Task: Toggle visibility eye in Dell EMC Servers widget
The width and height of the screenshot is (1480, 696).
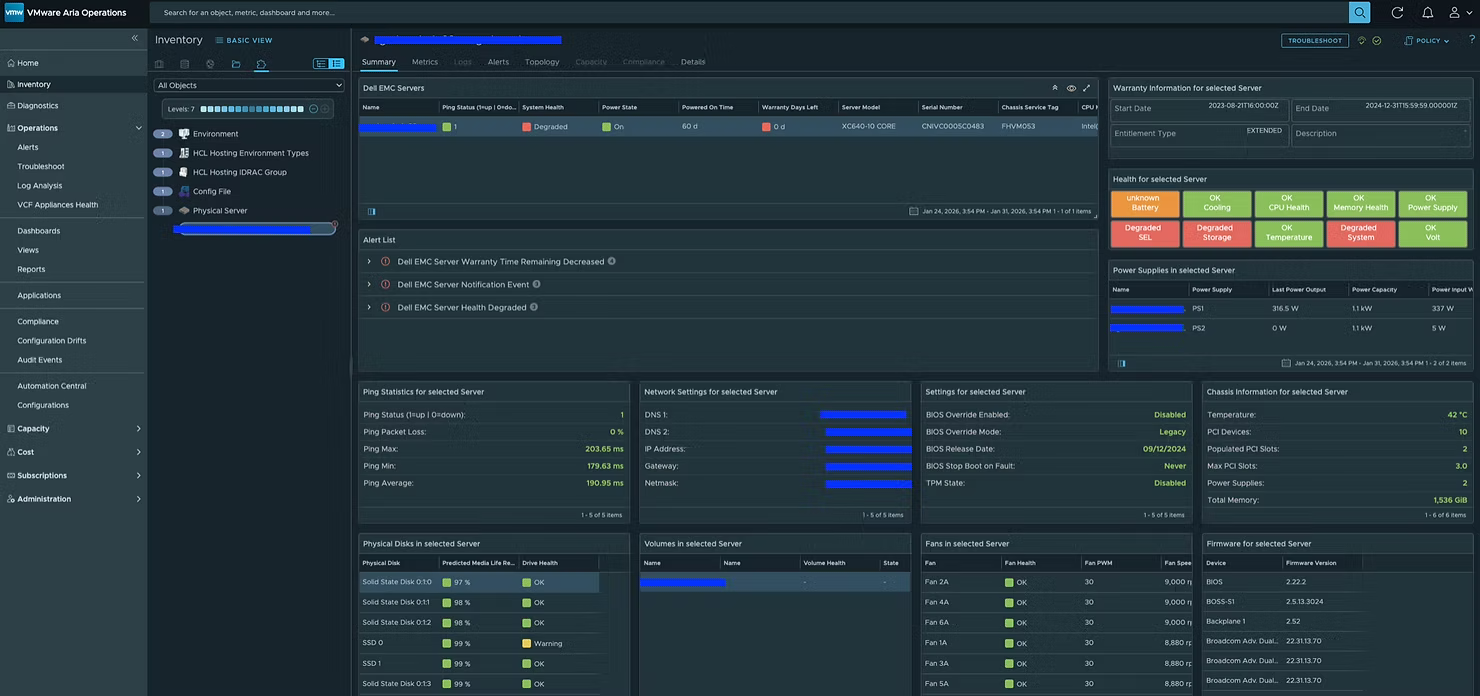Action: click(x=1071, y=88)
